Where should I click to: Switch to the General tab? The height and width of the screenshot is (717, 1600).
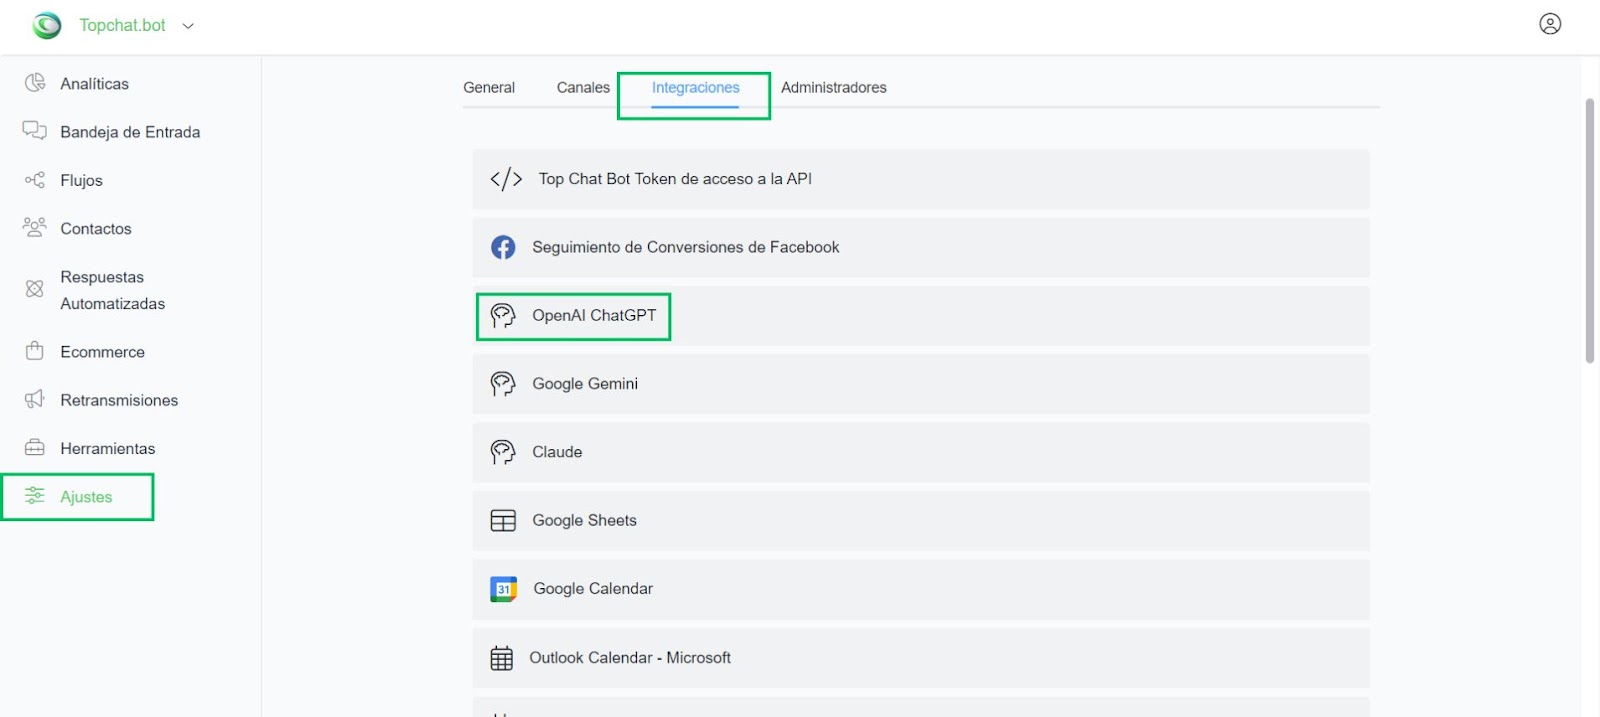[x=489, y=87]
